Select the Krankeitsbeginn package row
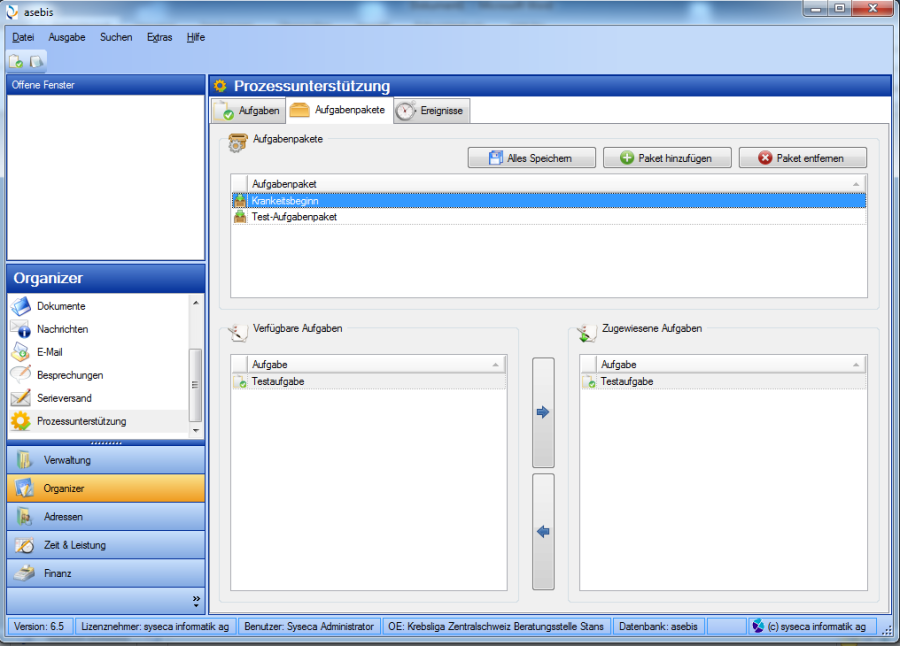Screen dimensions: 900x646 (549, 201)
